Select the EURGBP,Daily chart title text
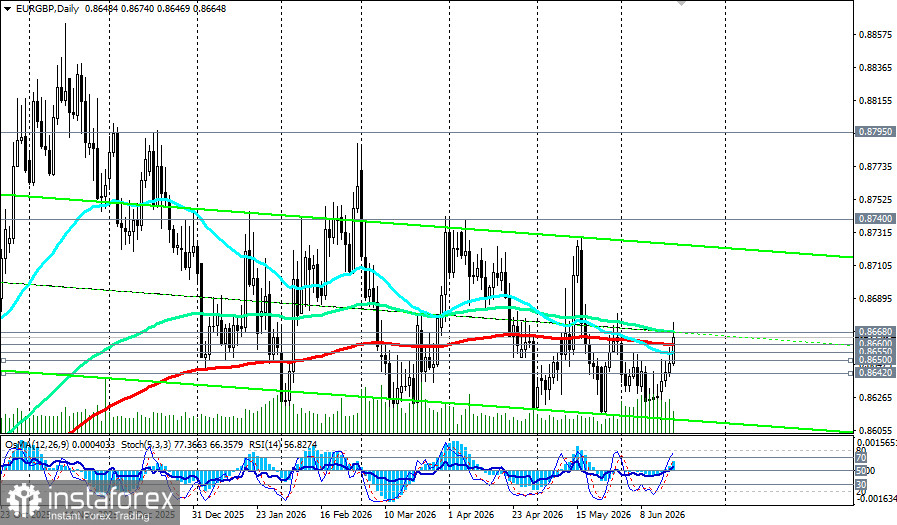Image resolution: width=897 pixels, height=525 pixels. [47, 9]
